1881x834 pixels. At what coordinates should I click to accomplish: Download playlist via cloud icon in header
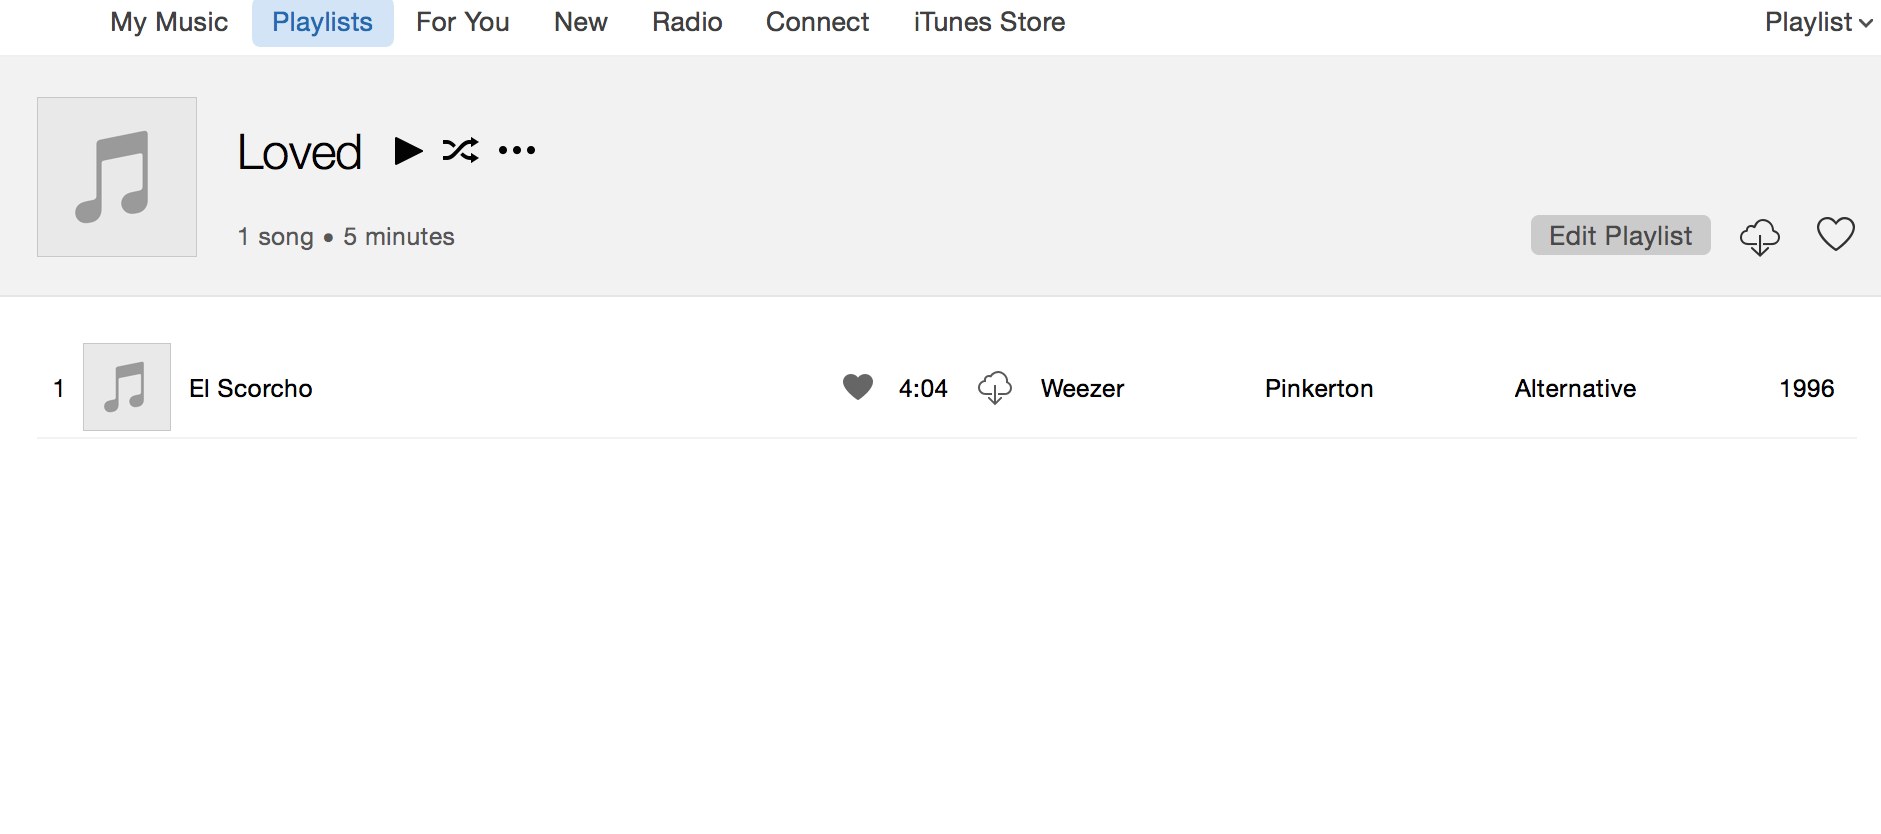[x=1760, y=237]
